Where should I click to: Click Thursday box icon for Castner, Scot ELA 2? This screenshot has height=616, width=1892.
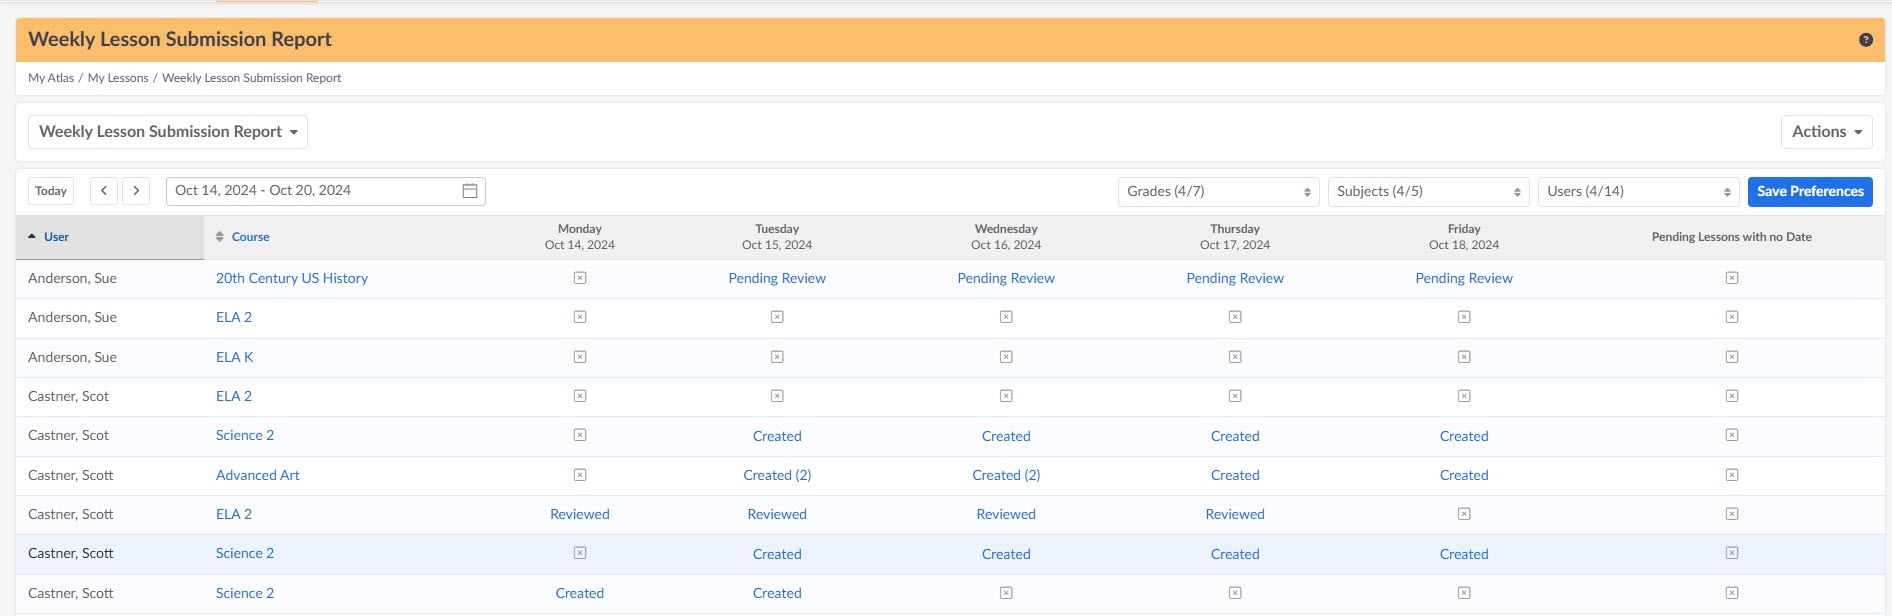[1235, 396]
